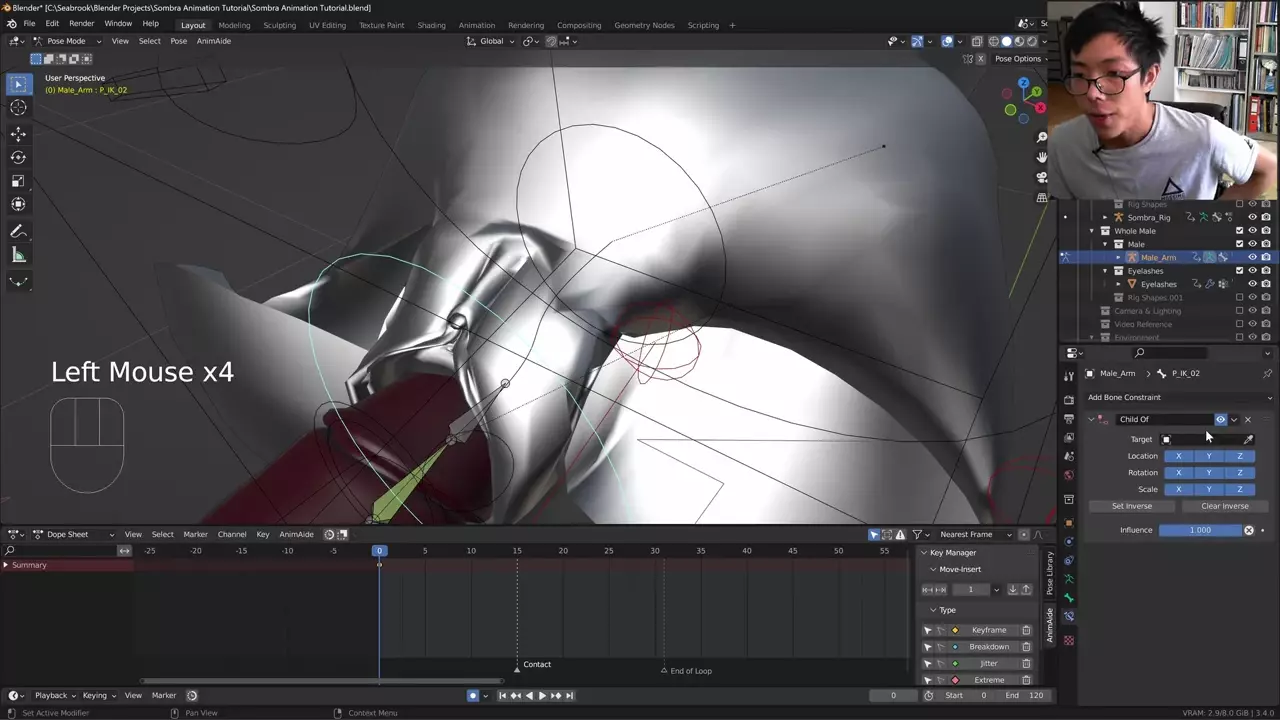
Task: Open the Pose Mode dropdown
Action: 66,41
